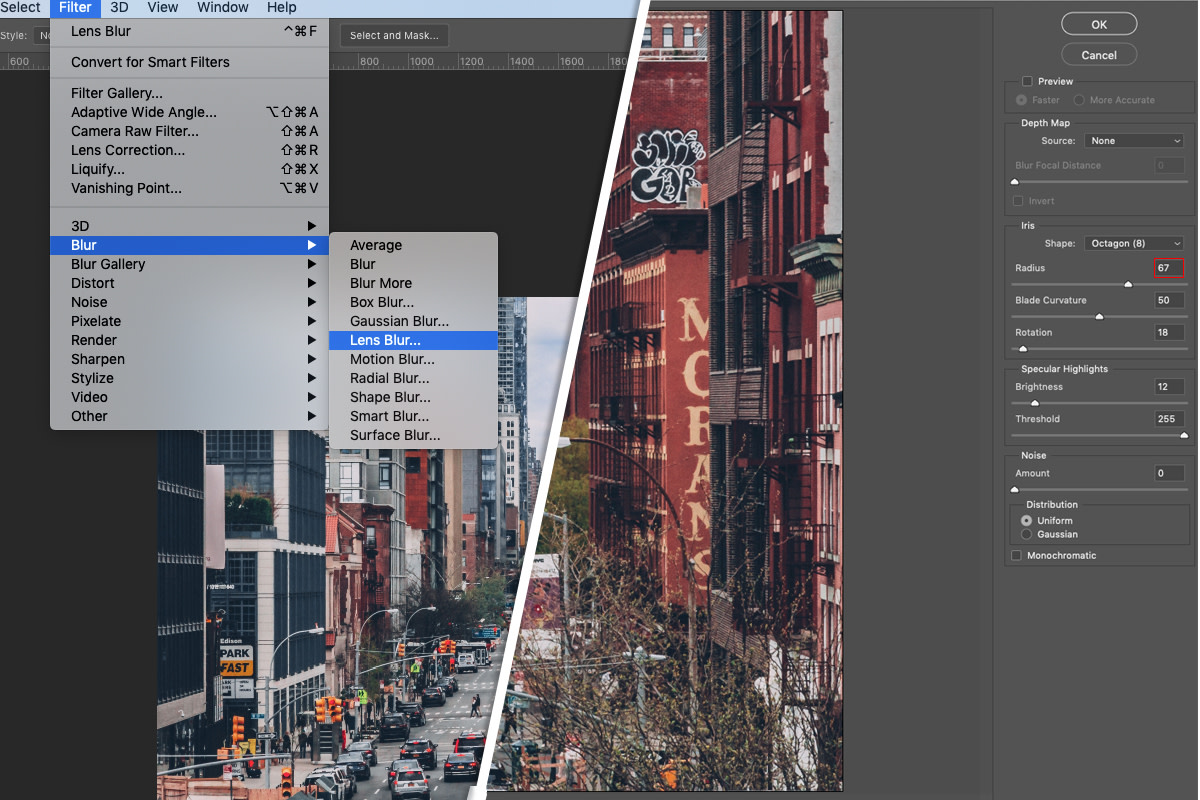Screen dimensions: 1200x800
Task: Click the Radius slider handle
Action: click(1128, 285)
